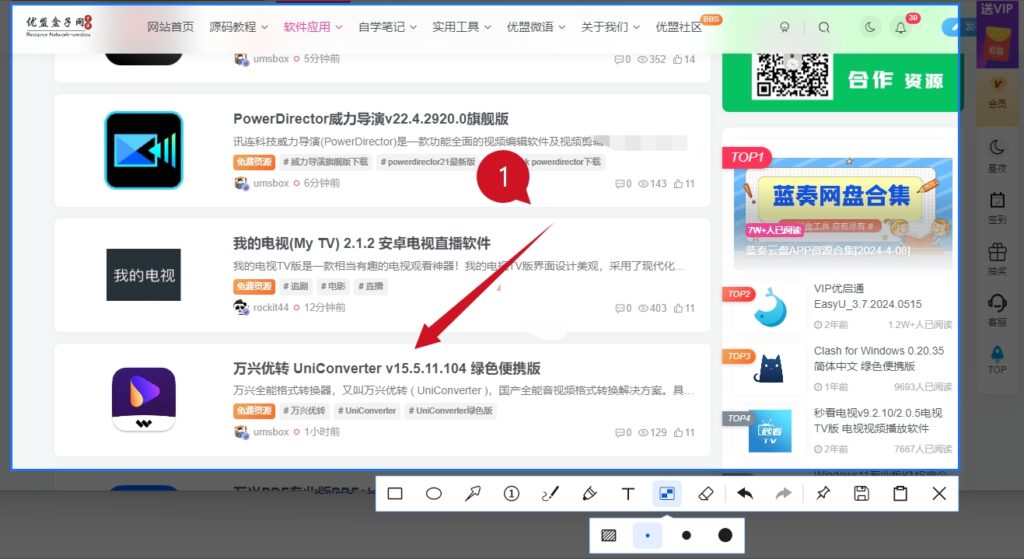Click the #电影 tag
The image size is (1024, 559).
333,286
